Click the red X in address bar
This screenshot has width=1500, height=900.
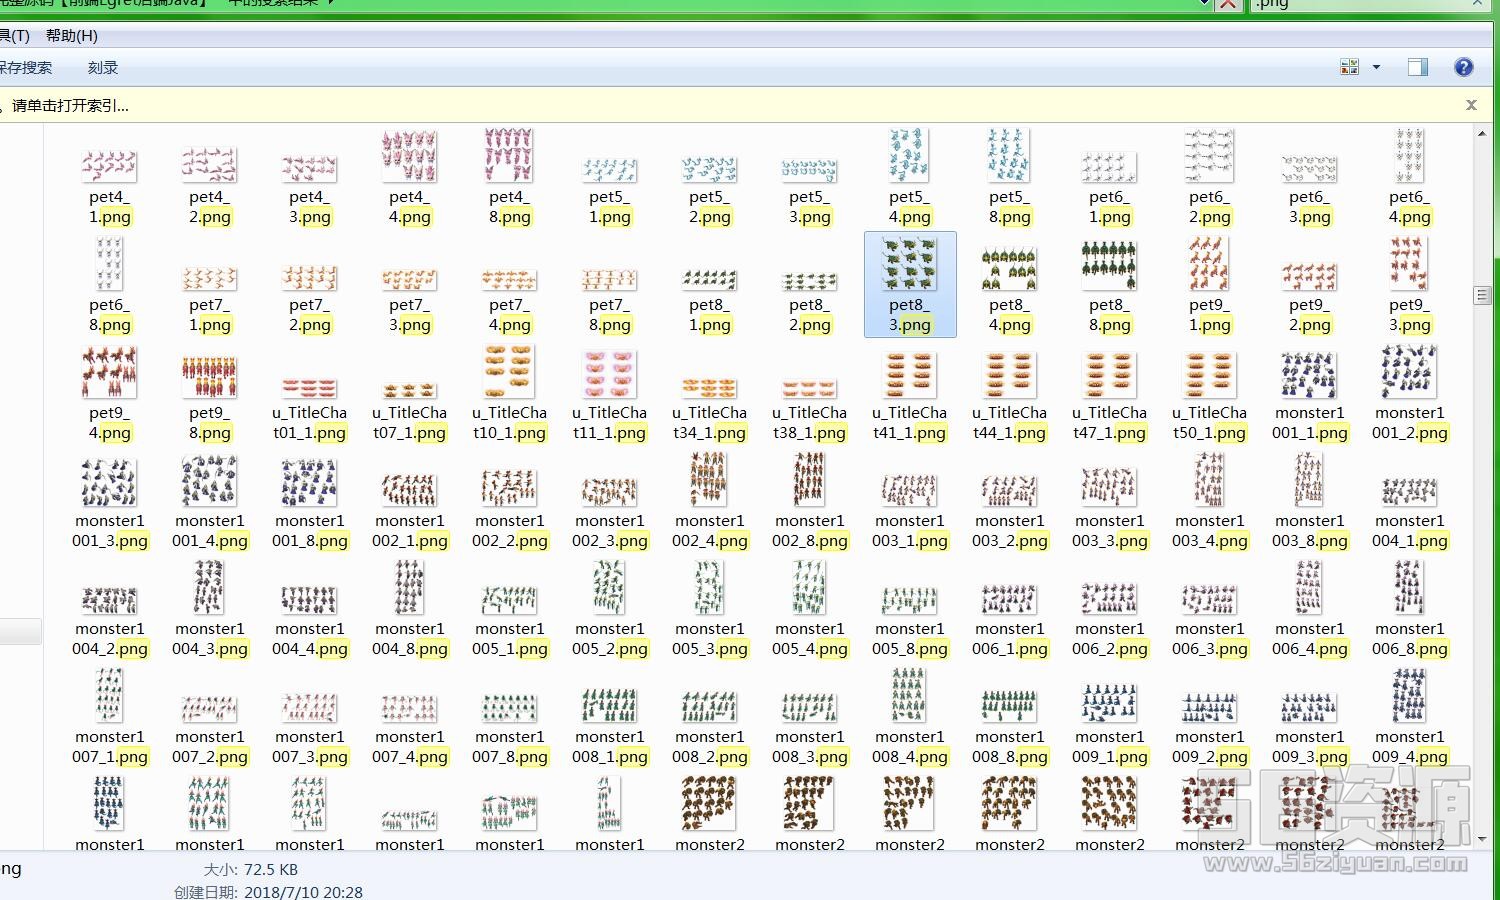click(1228, 5)
